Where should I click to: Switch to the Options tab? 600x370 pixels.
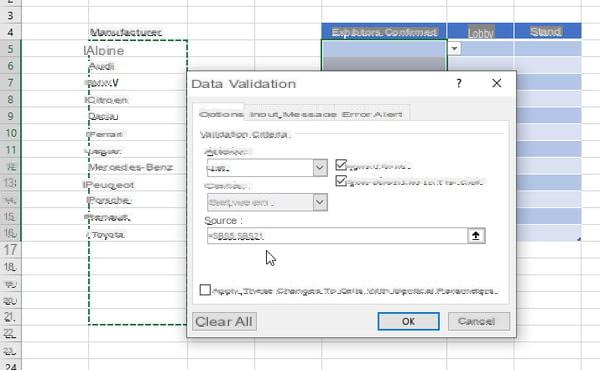point(221,114)
